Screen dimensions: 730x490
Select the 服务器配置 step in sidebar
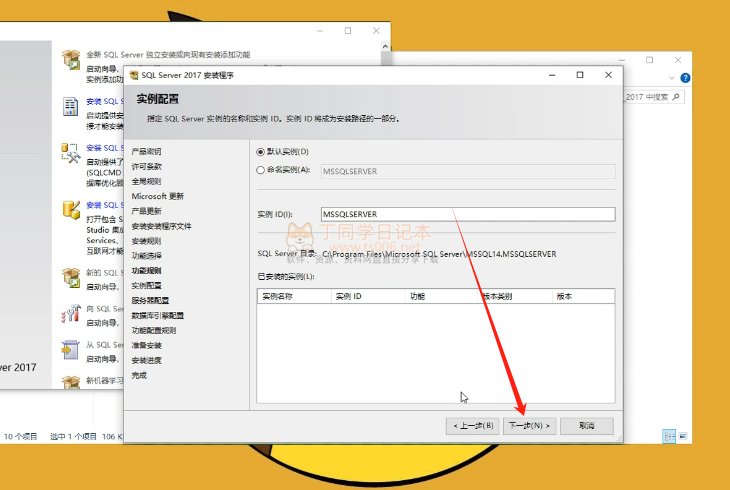(150, 300)
